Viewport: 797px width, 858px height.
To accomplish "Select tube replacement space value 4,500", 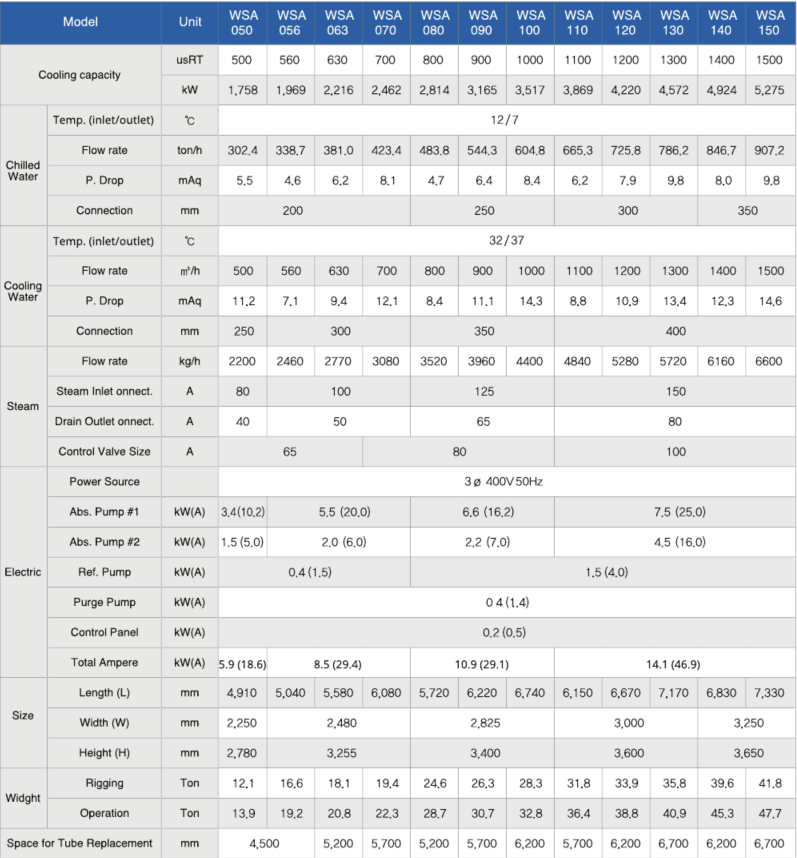I will click(265, 843).
